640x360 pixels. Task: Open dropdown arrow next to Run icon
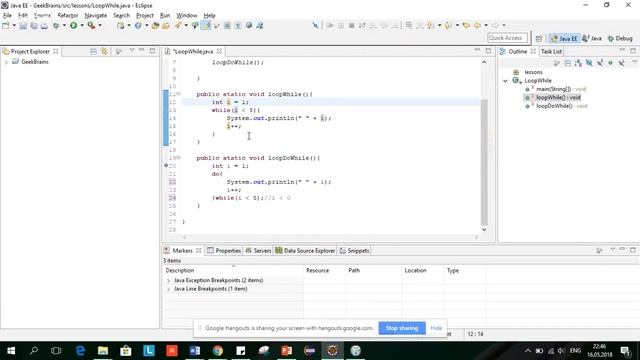pyautogui.click(x=82, y=25)
